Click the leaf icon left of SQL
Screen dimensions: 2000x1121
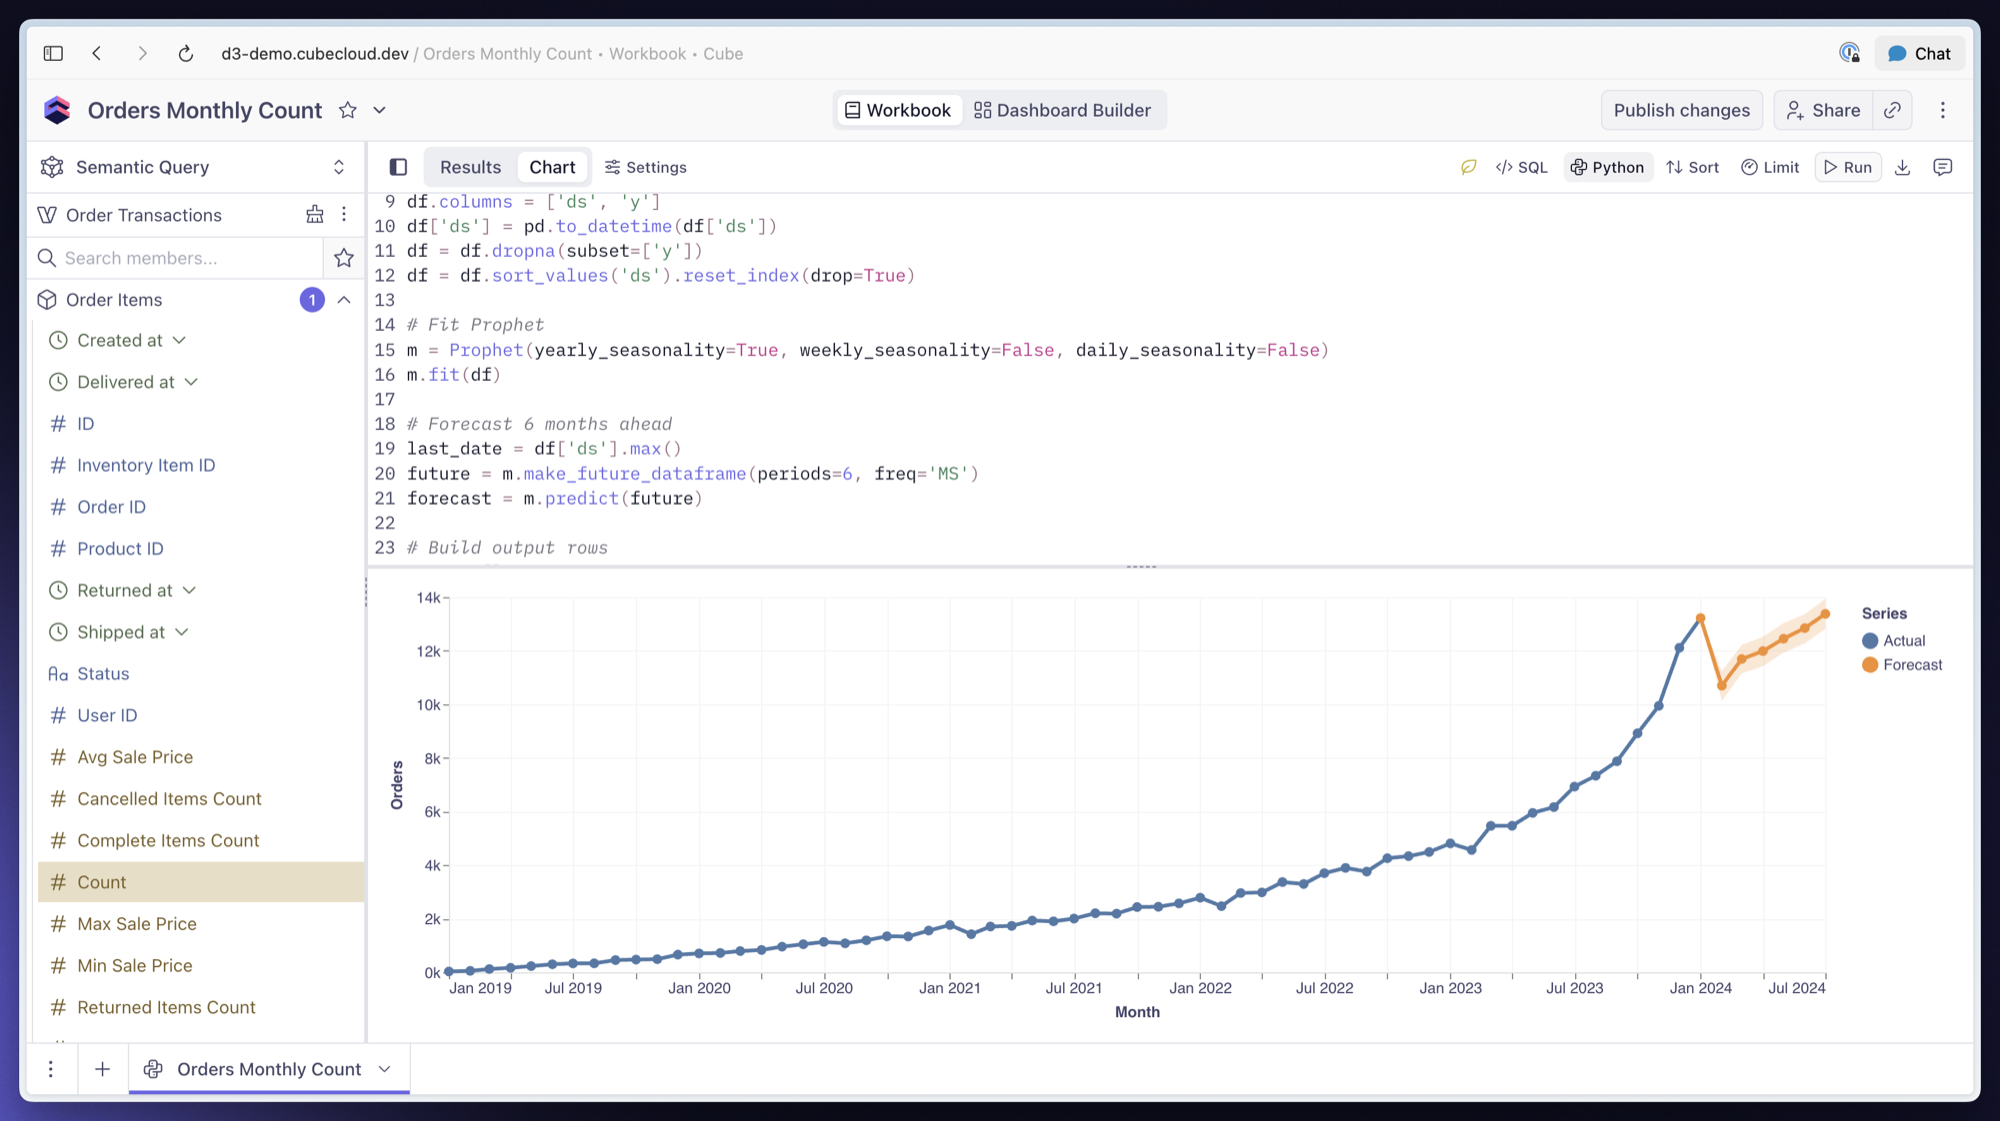tap(1468, 167)
